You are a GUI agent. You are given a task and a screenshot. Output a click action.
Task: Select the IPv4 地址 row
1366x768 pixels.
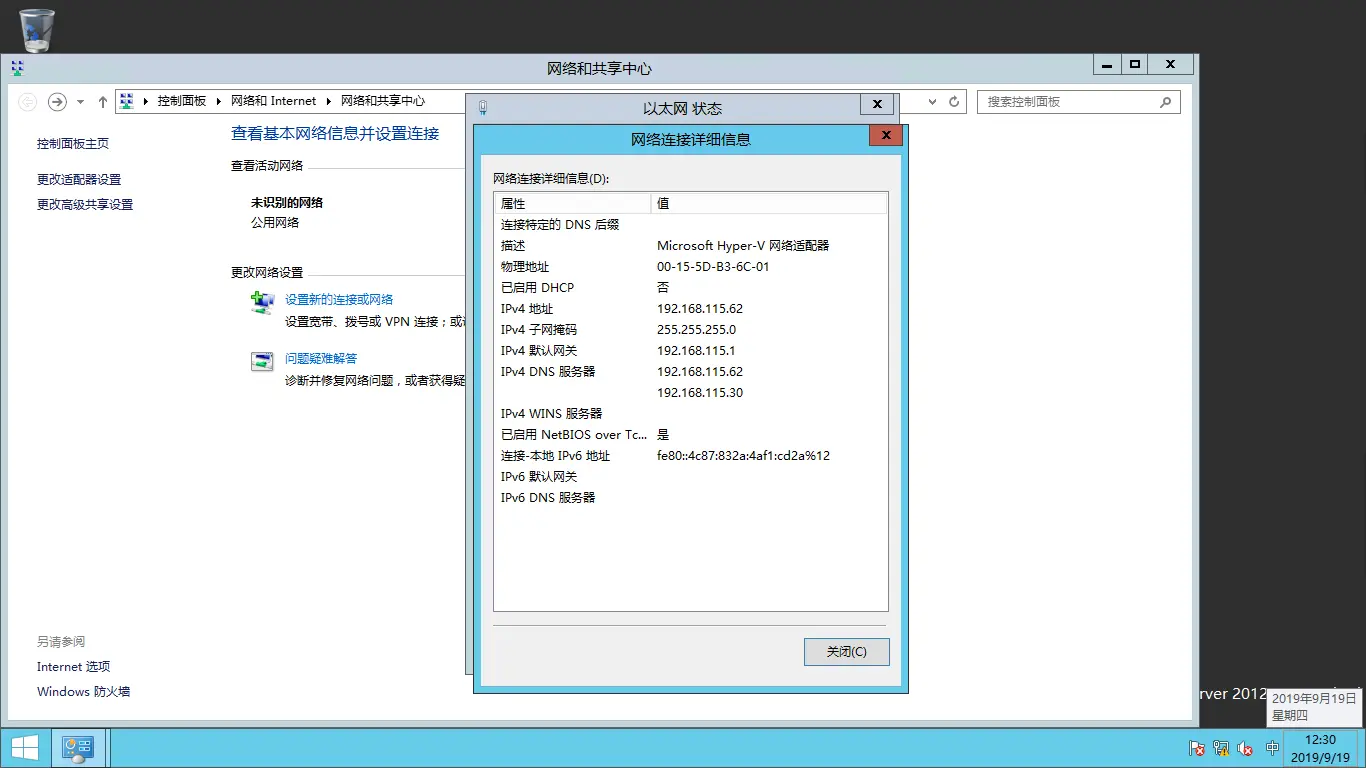[x=691, y=309]
